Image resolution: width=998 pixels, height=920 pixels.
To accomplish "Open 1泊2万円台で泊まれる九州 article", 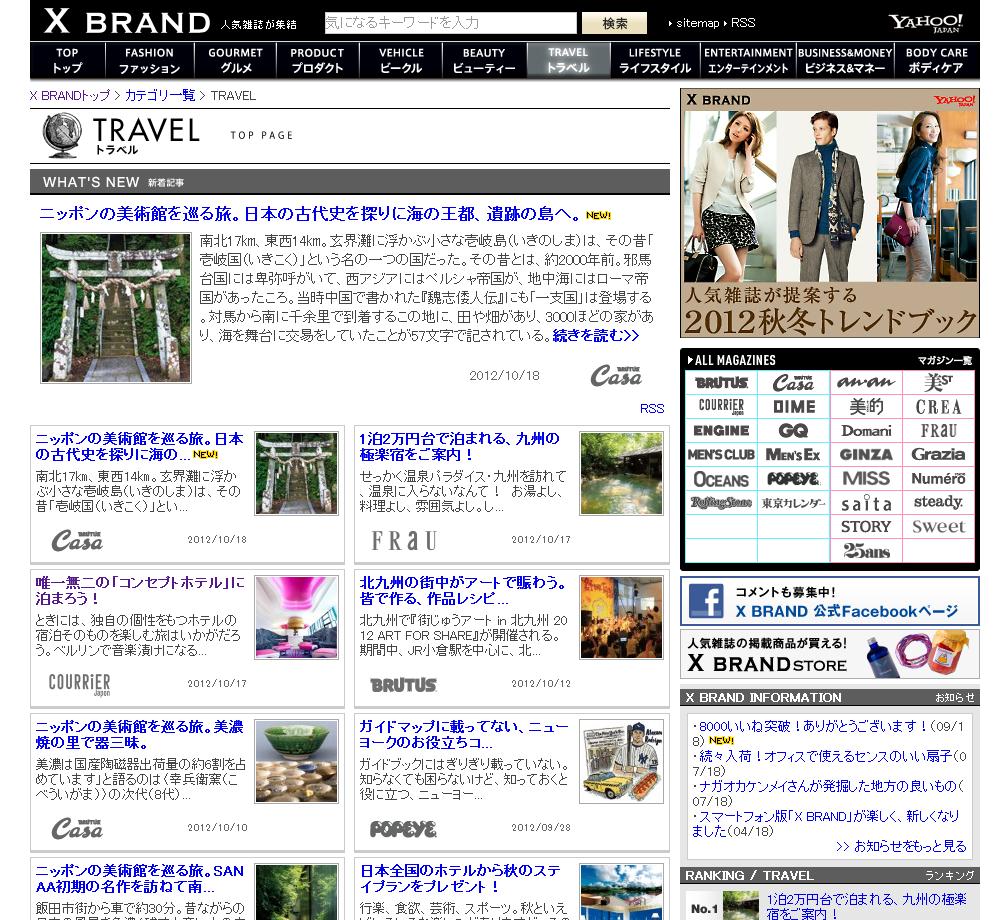I will pyautogui.click(x=460, y=446).
